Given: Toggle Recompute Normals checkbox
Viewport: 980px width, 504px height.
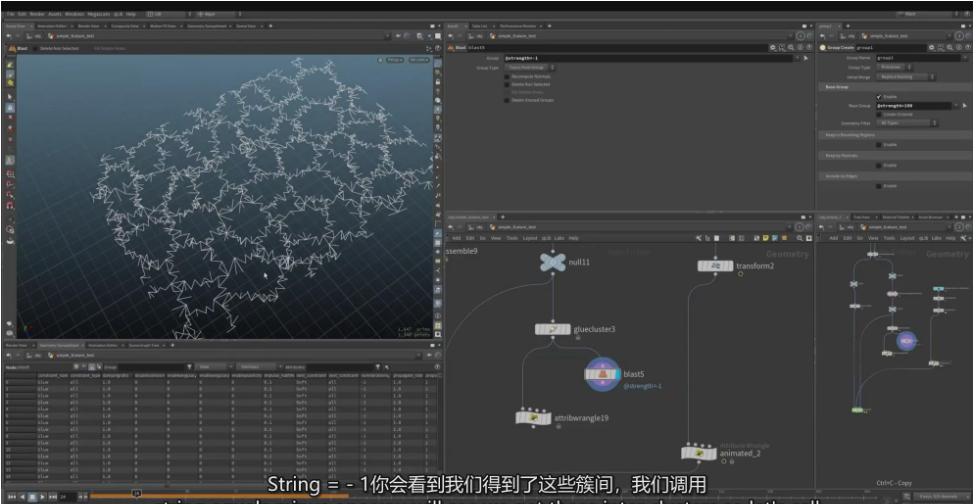Looking at the screenshot, I should (x=509, y=76).
